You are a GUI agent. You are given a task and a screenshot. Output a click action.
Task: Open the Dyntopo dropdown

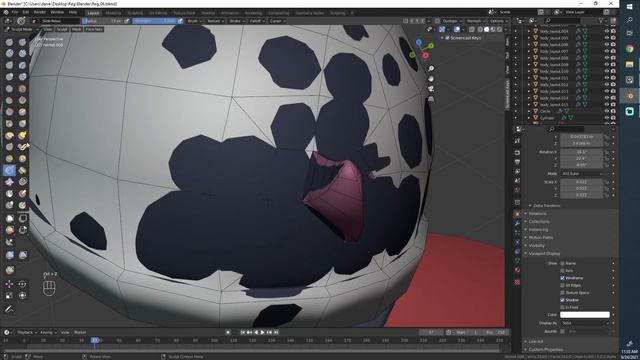tap(451, 21)
